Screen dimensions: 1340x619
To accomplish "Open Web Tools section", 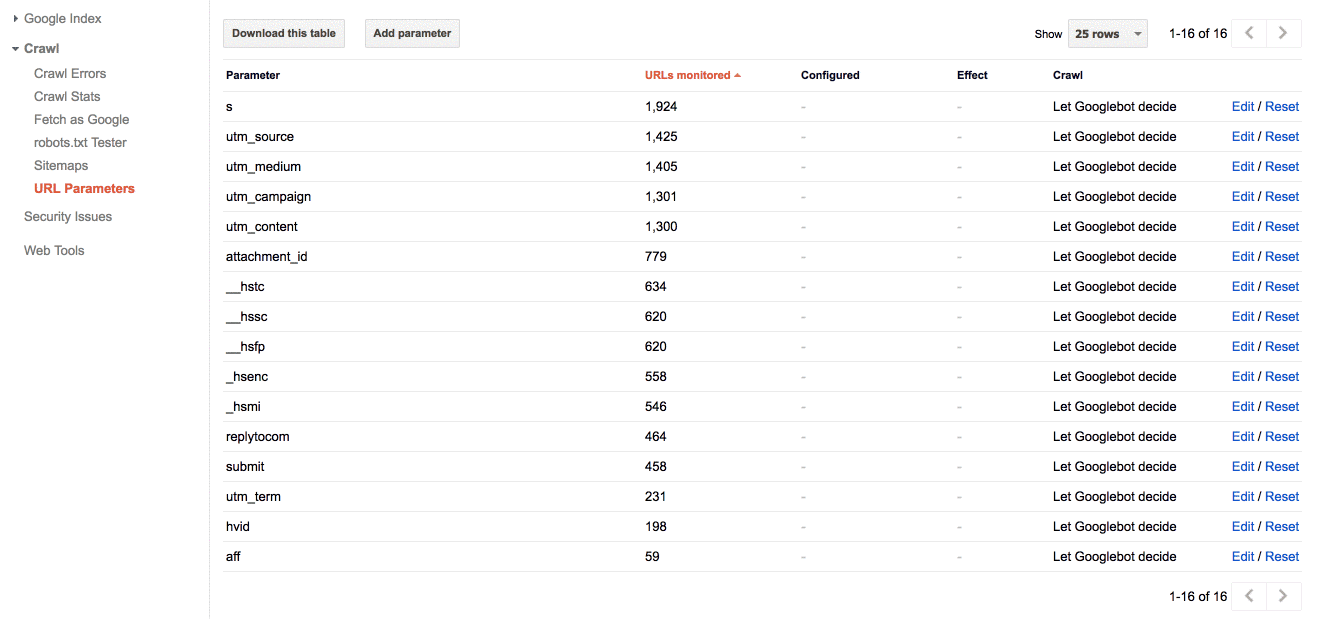I will (x=54, y=250).
